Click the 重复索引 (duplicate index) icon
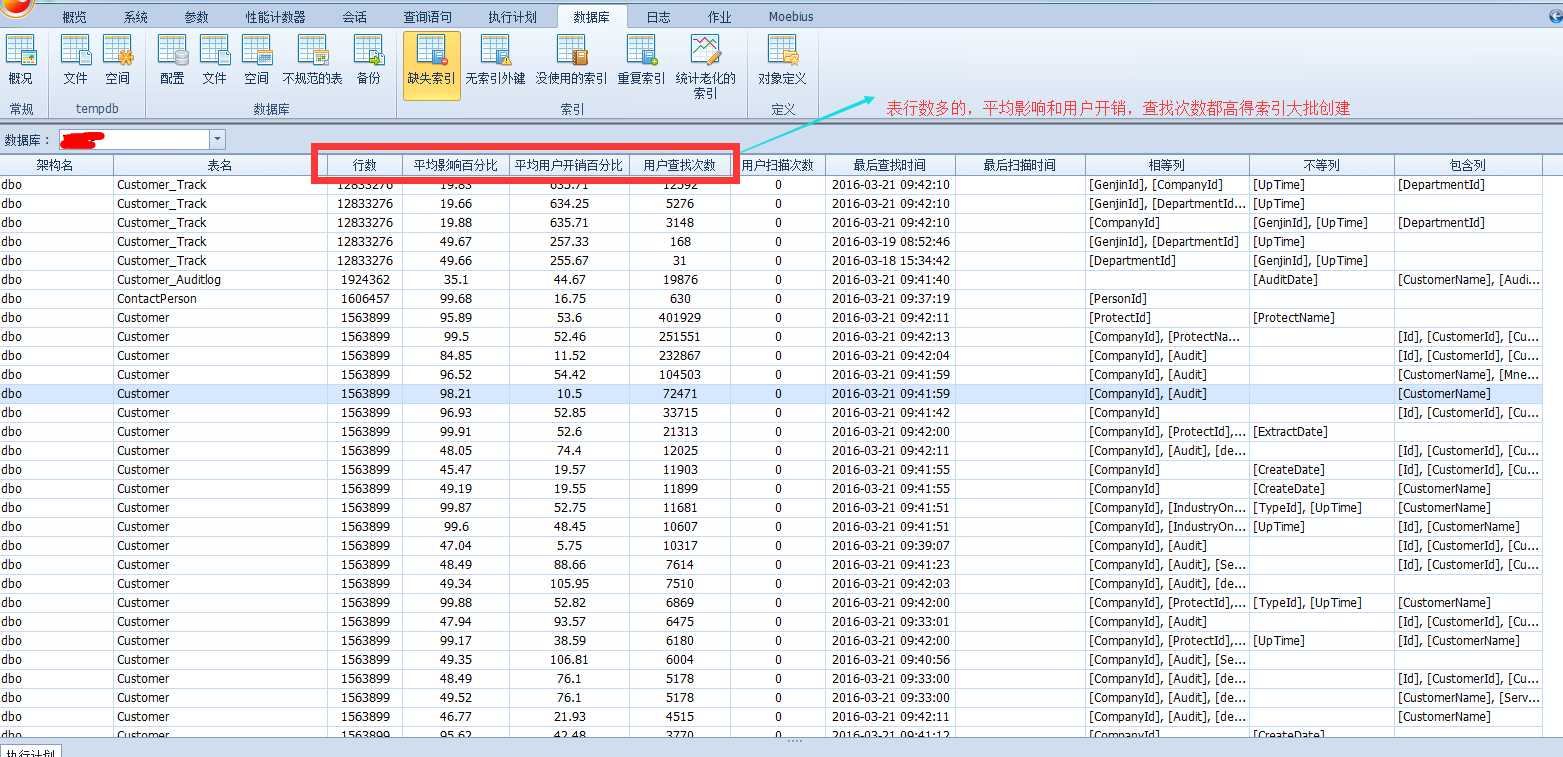 641,62
